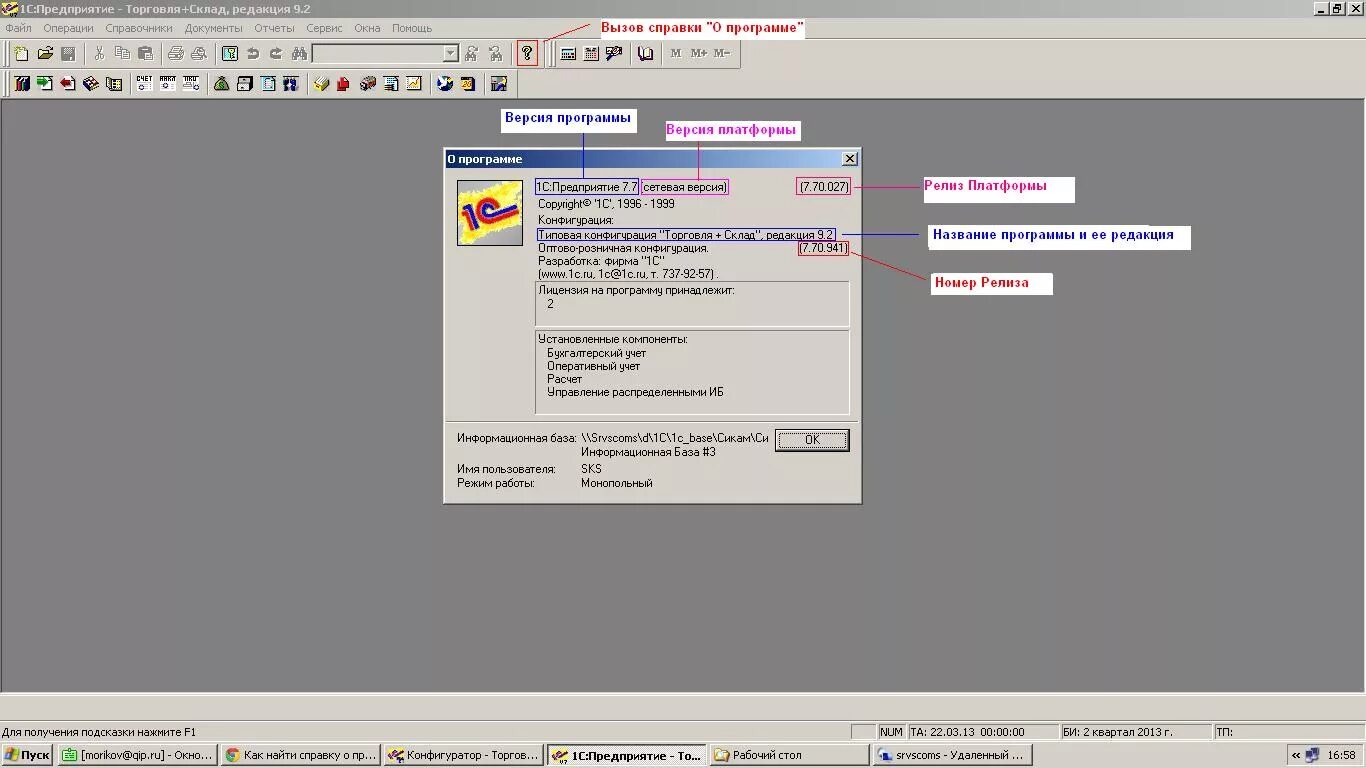Open the Сервис menu

pyautogui.click(x=324, y=28)
